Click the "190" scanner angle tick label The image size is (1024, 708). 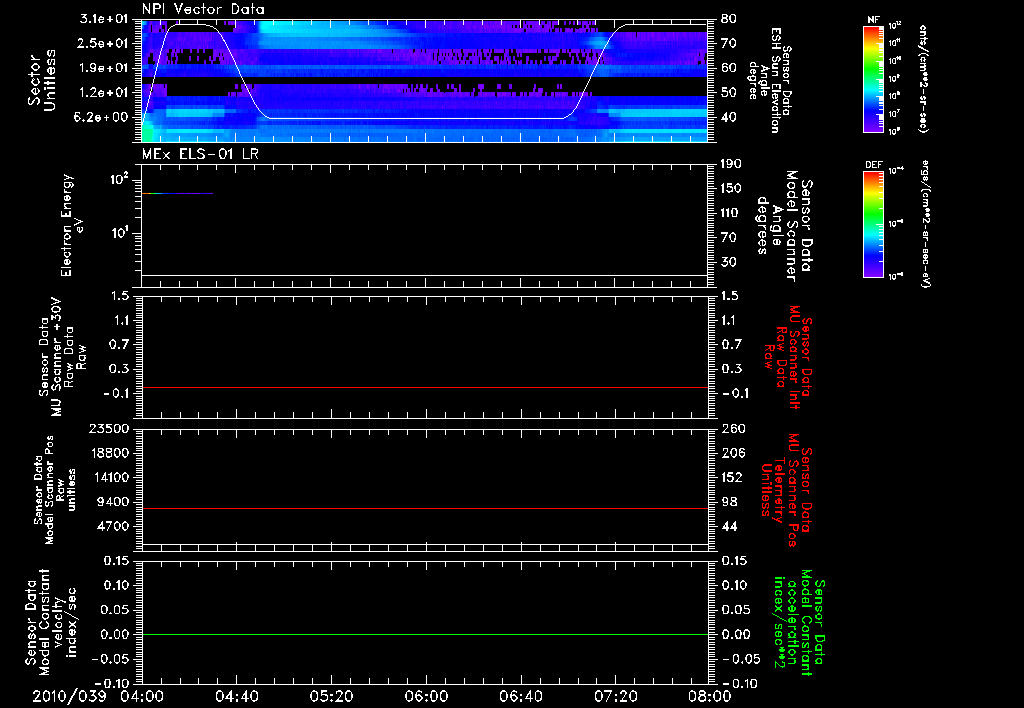732,164
